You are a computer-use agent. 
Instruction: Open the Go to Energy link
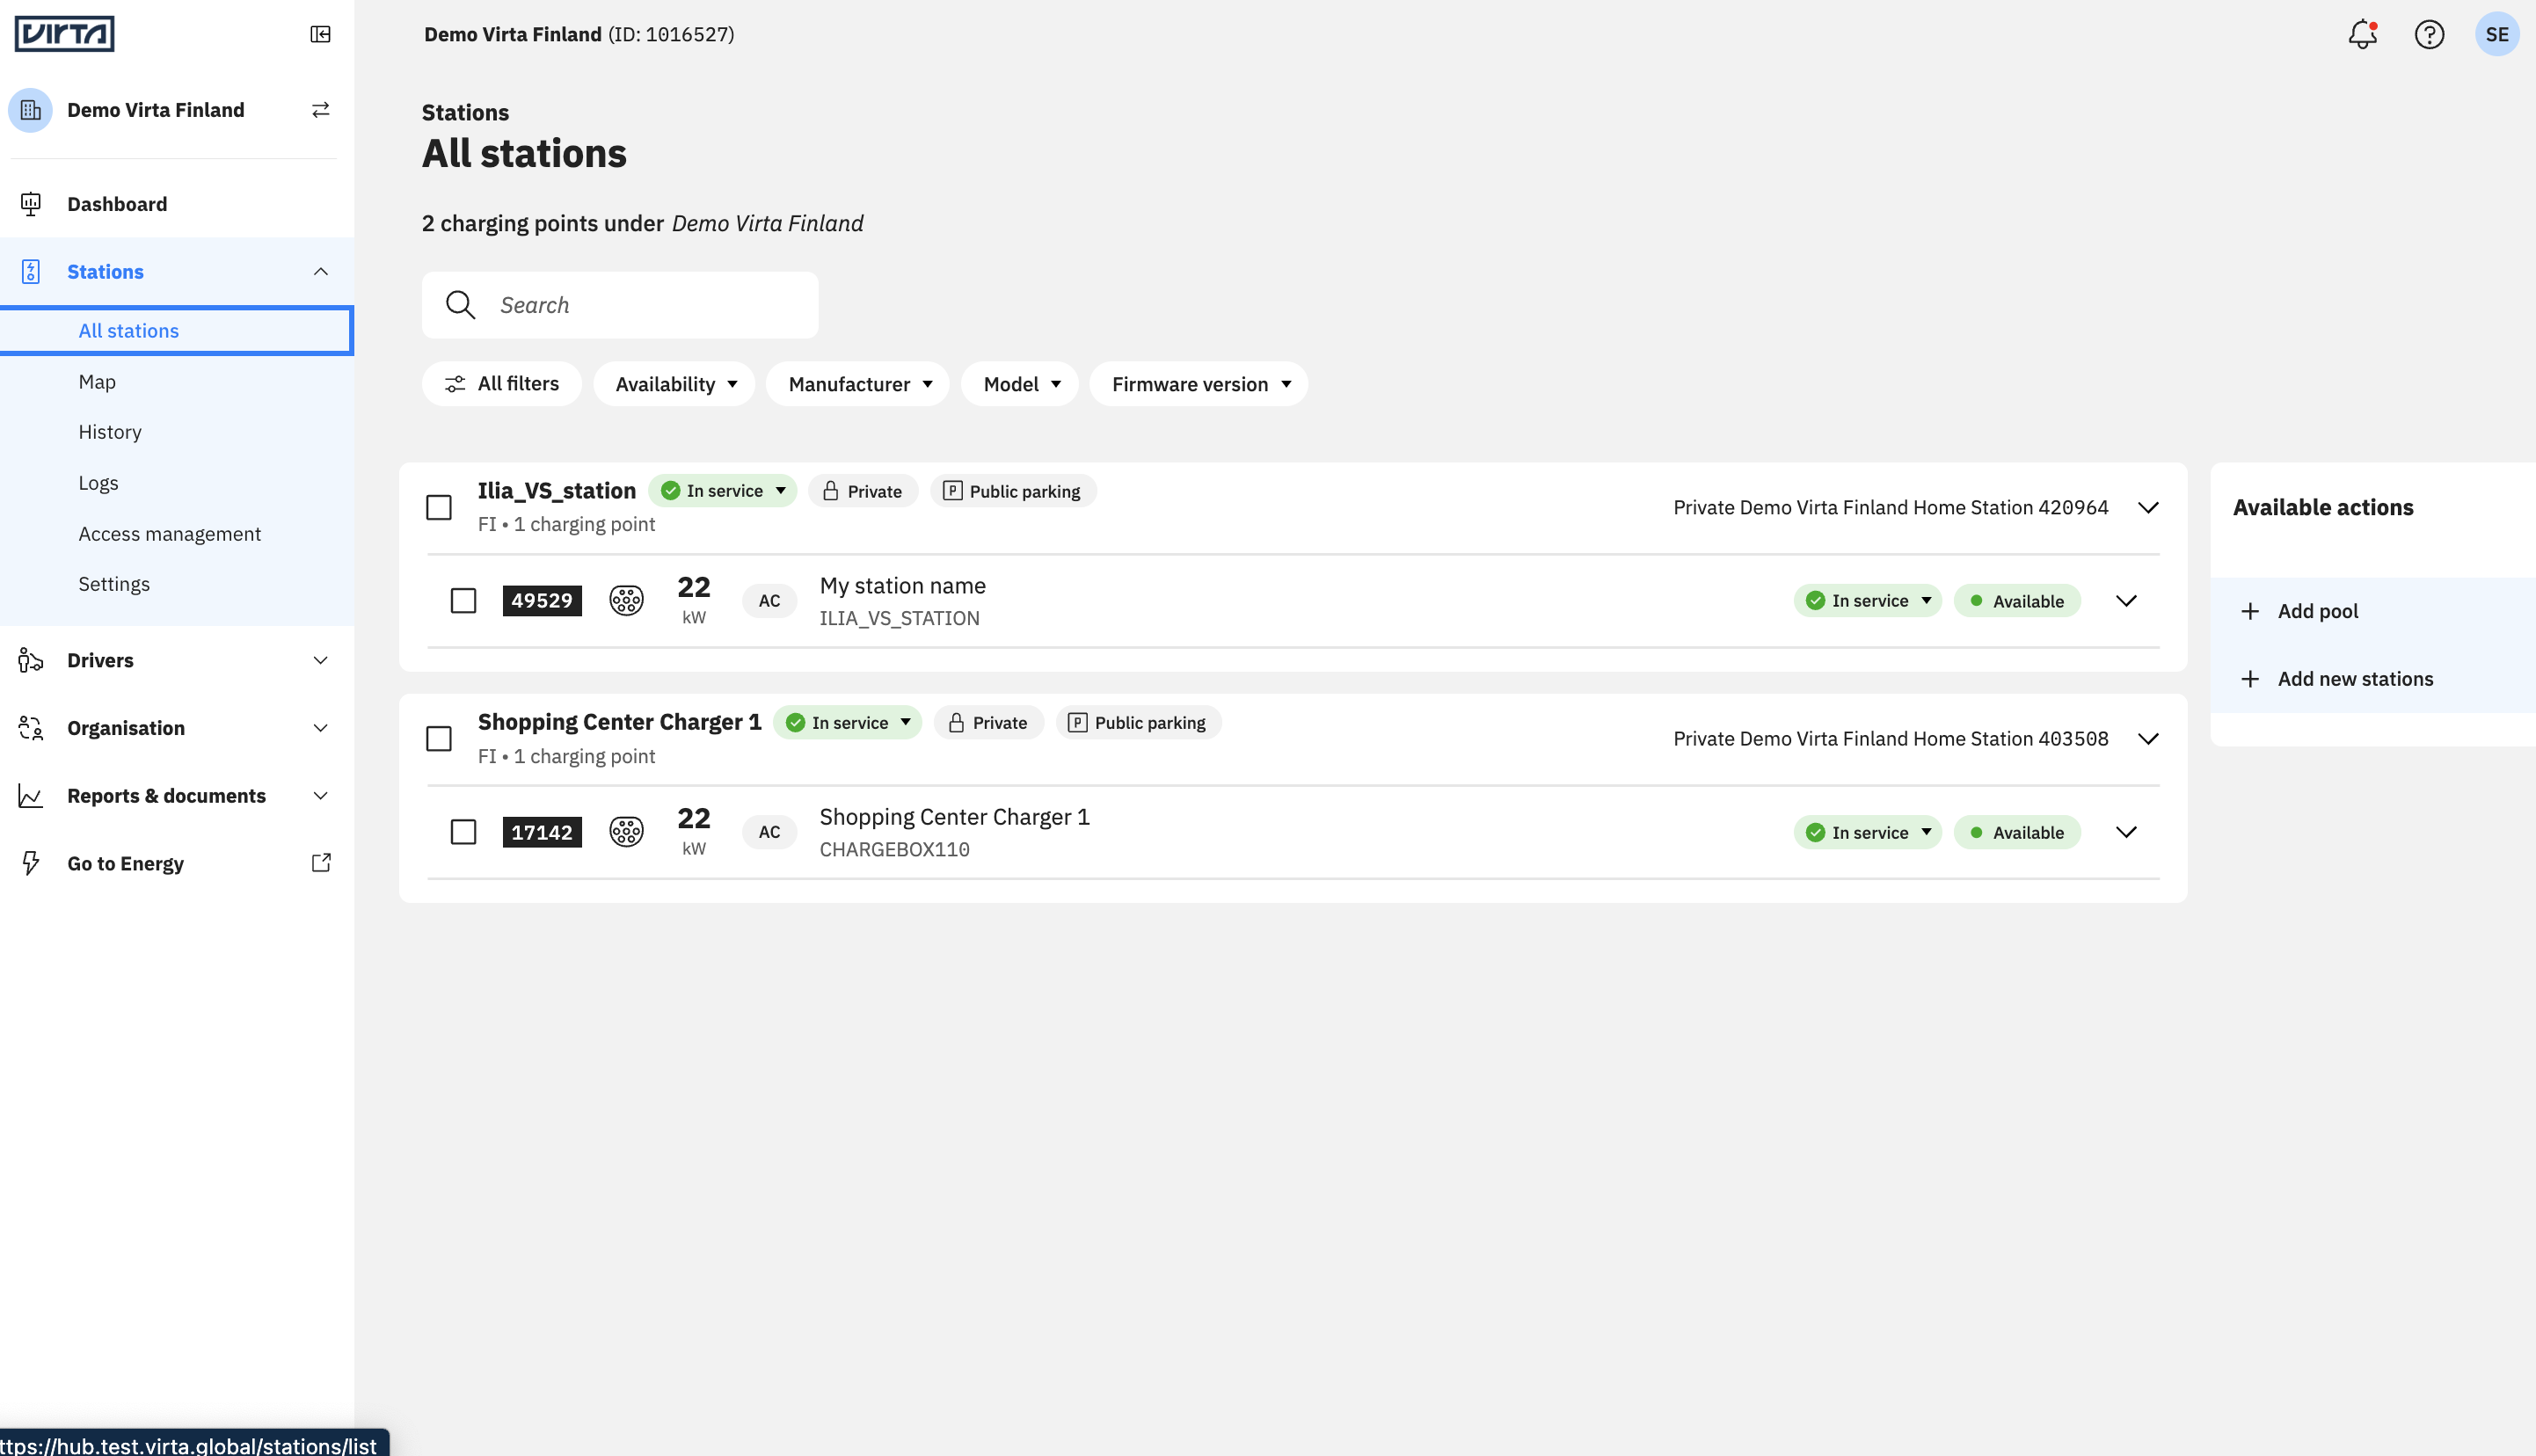point(177,863)
